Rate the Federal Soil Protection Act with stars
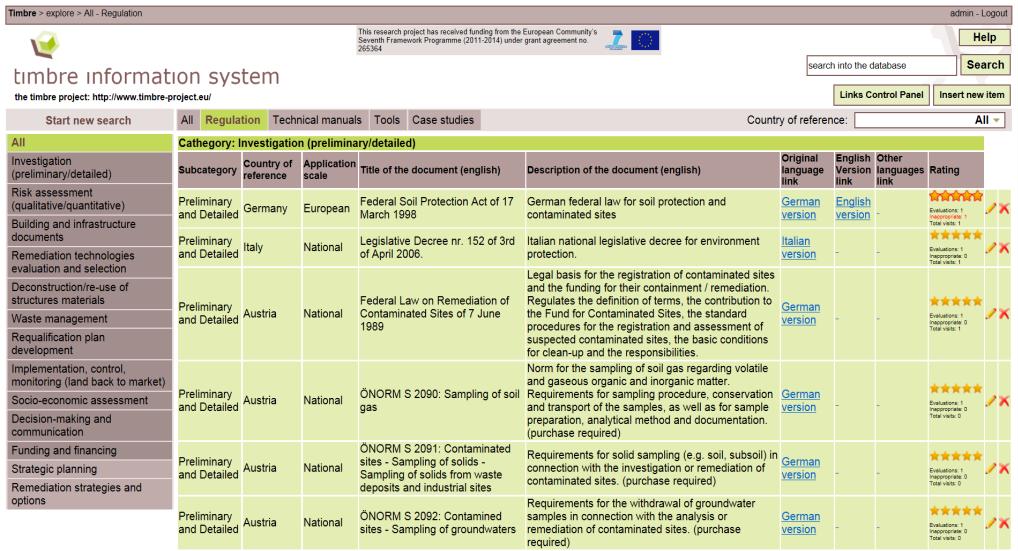 [956, 195]
